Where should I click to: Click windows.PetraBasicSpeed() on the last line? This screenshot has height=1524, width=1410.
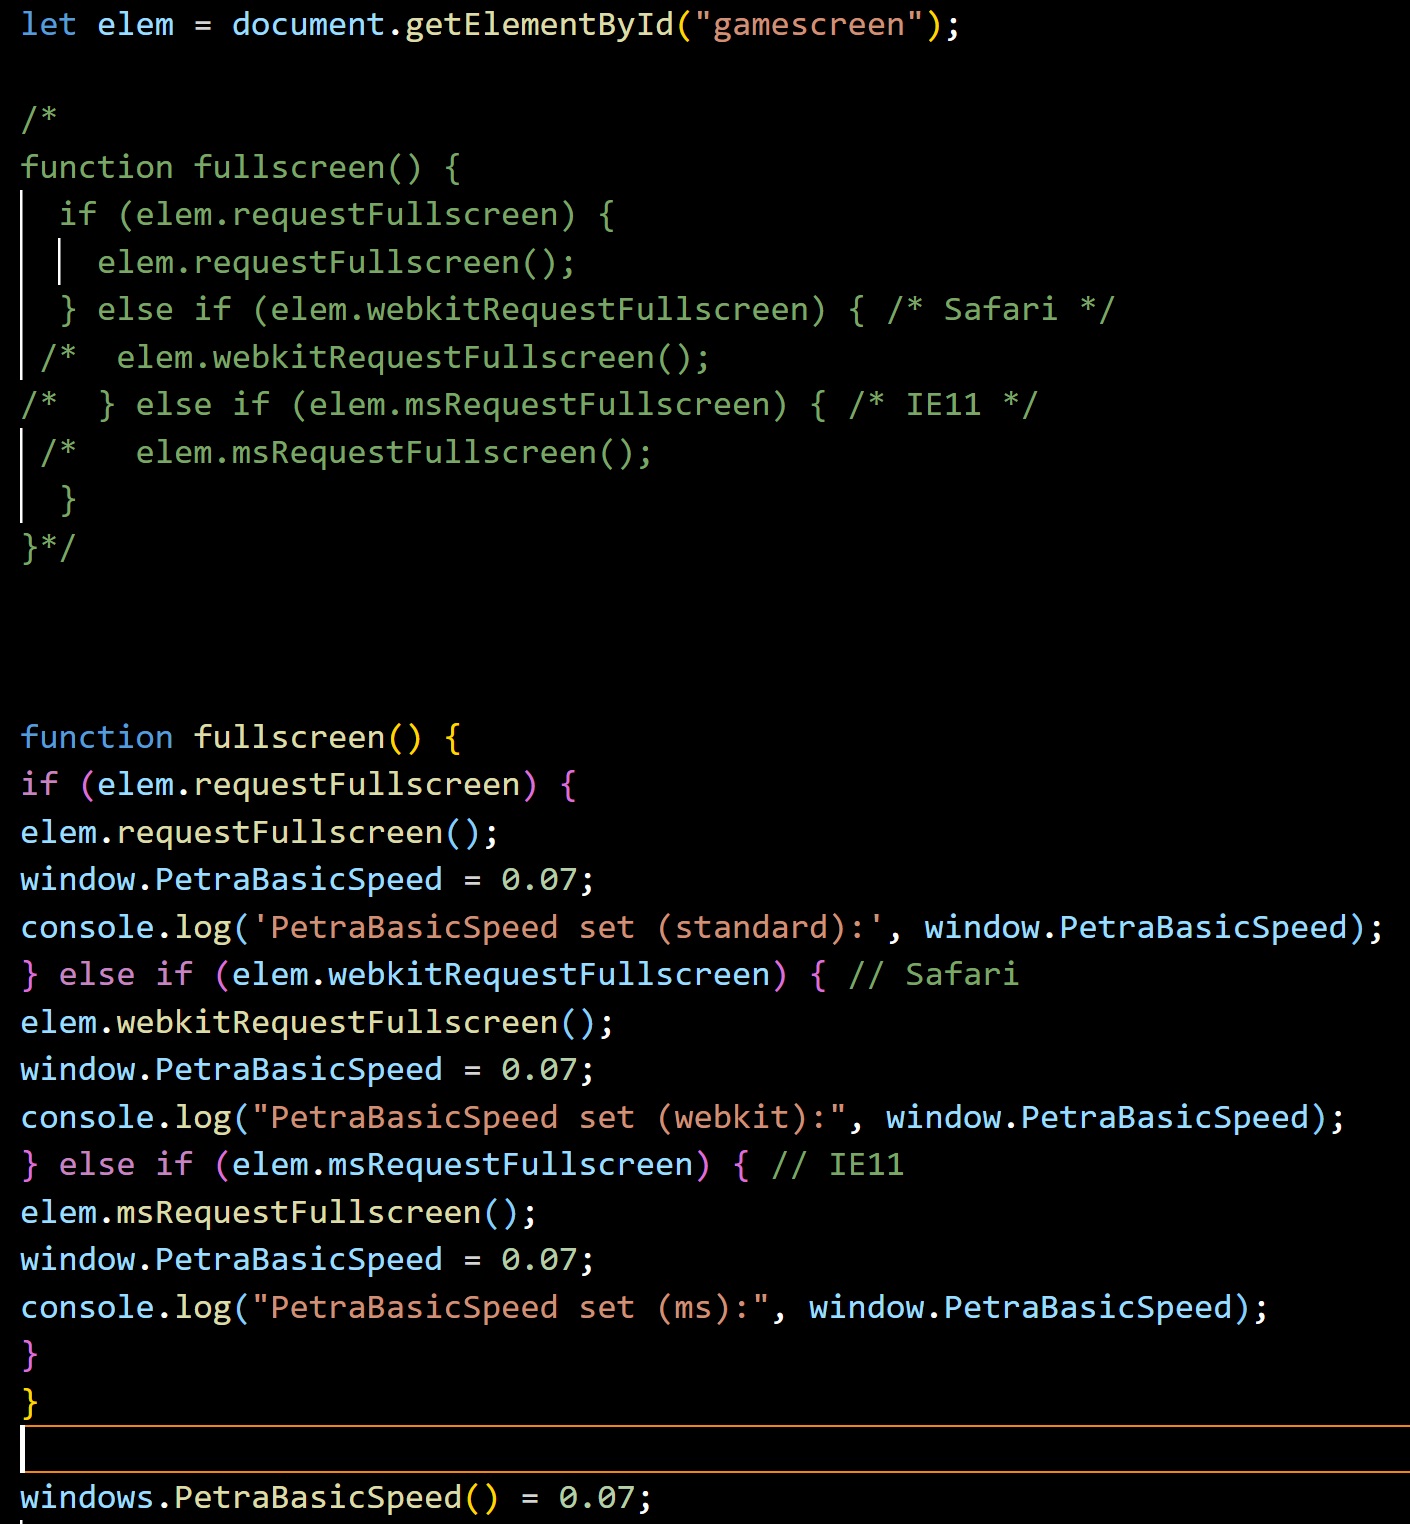[259, 1497]
